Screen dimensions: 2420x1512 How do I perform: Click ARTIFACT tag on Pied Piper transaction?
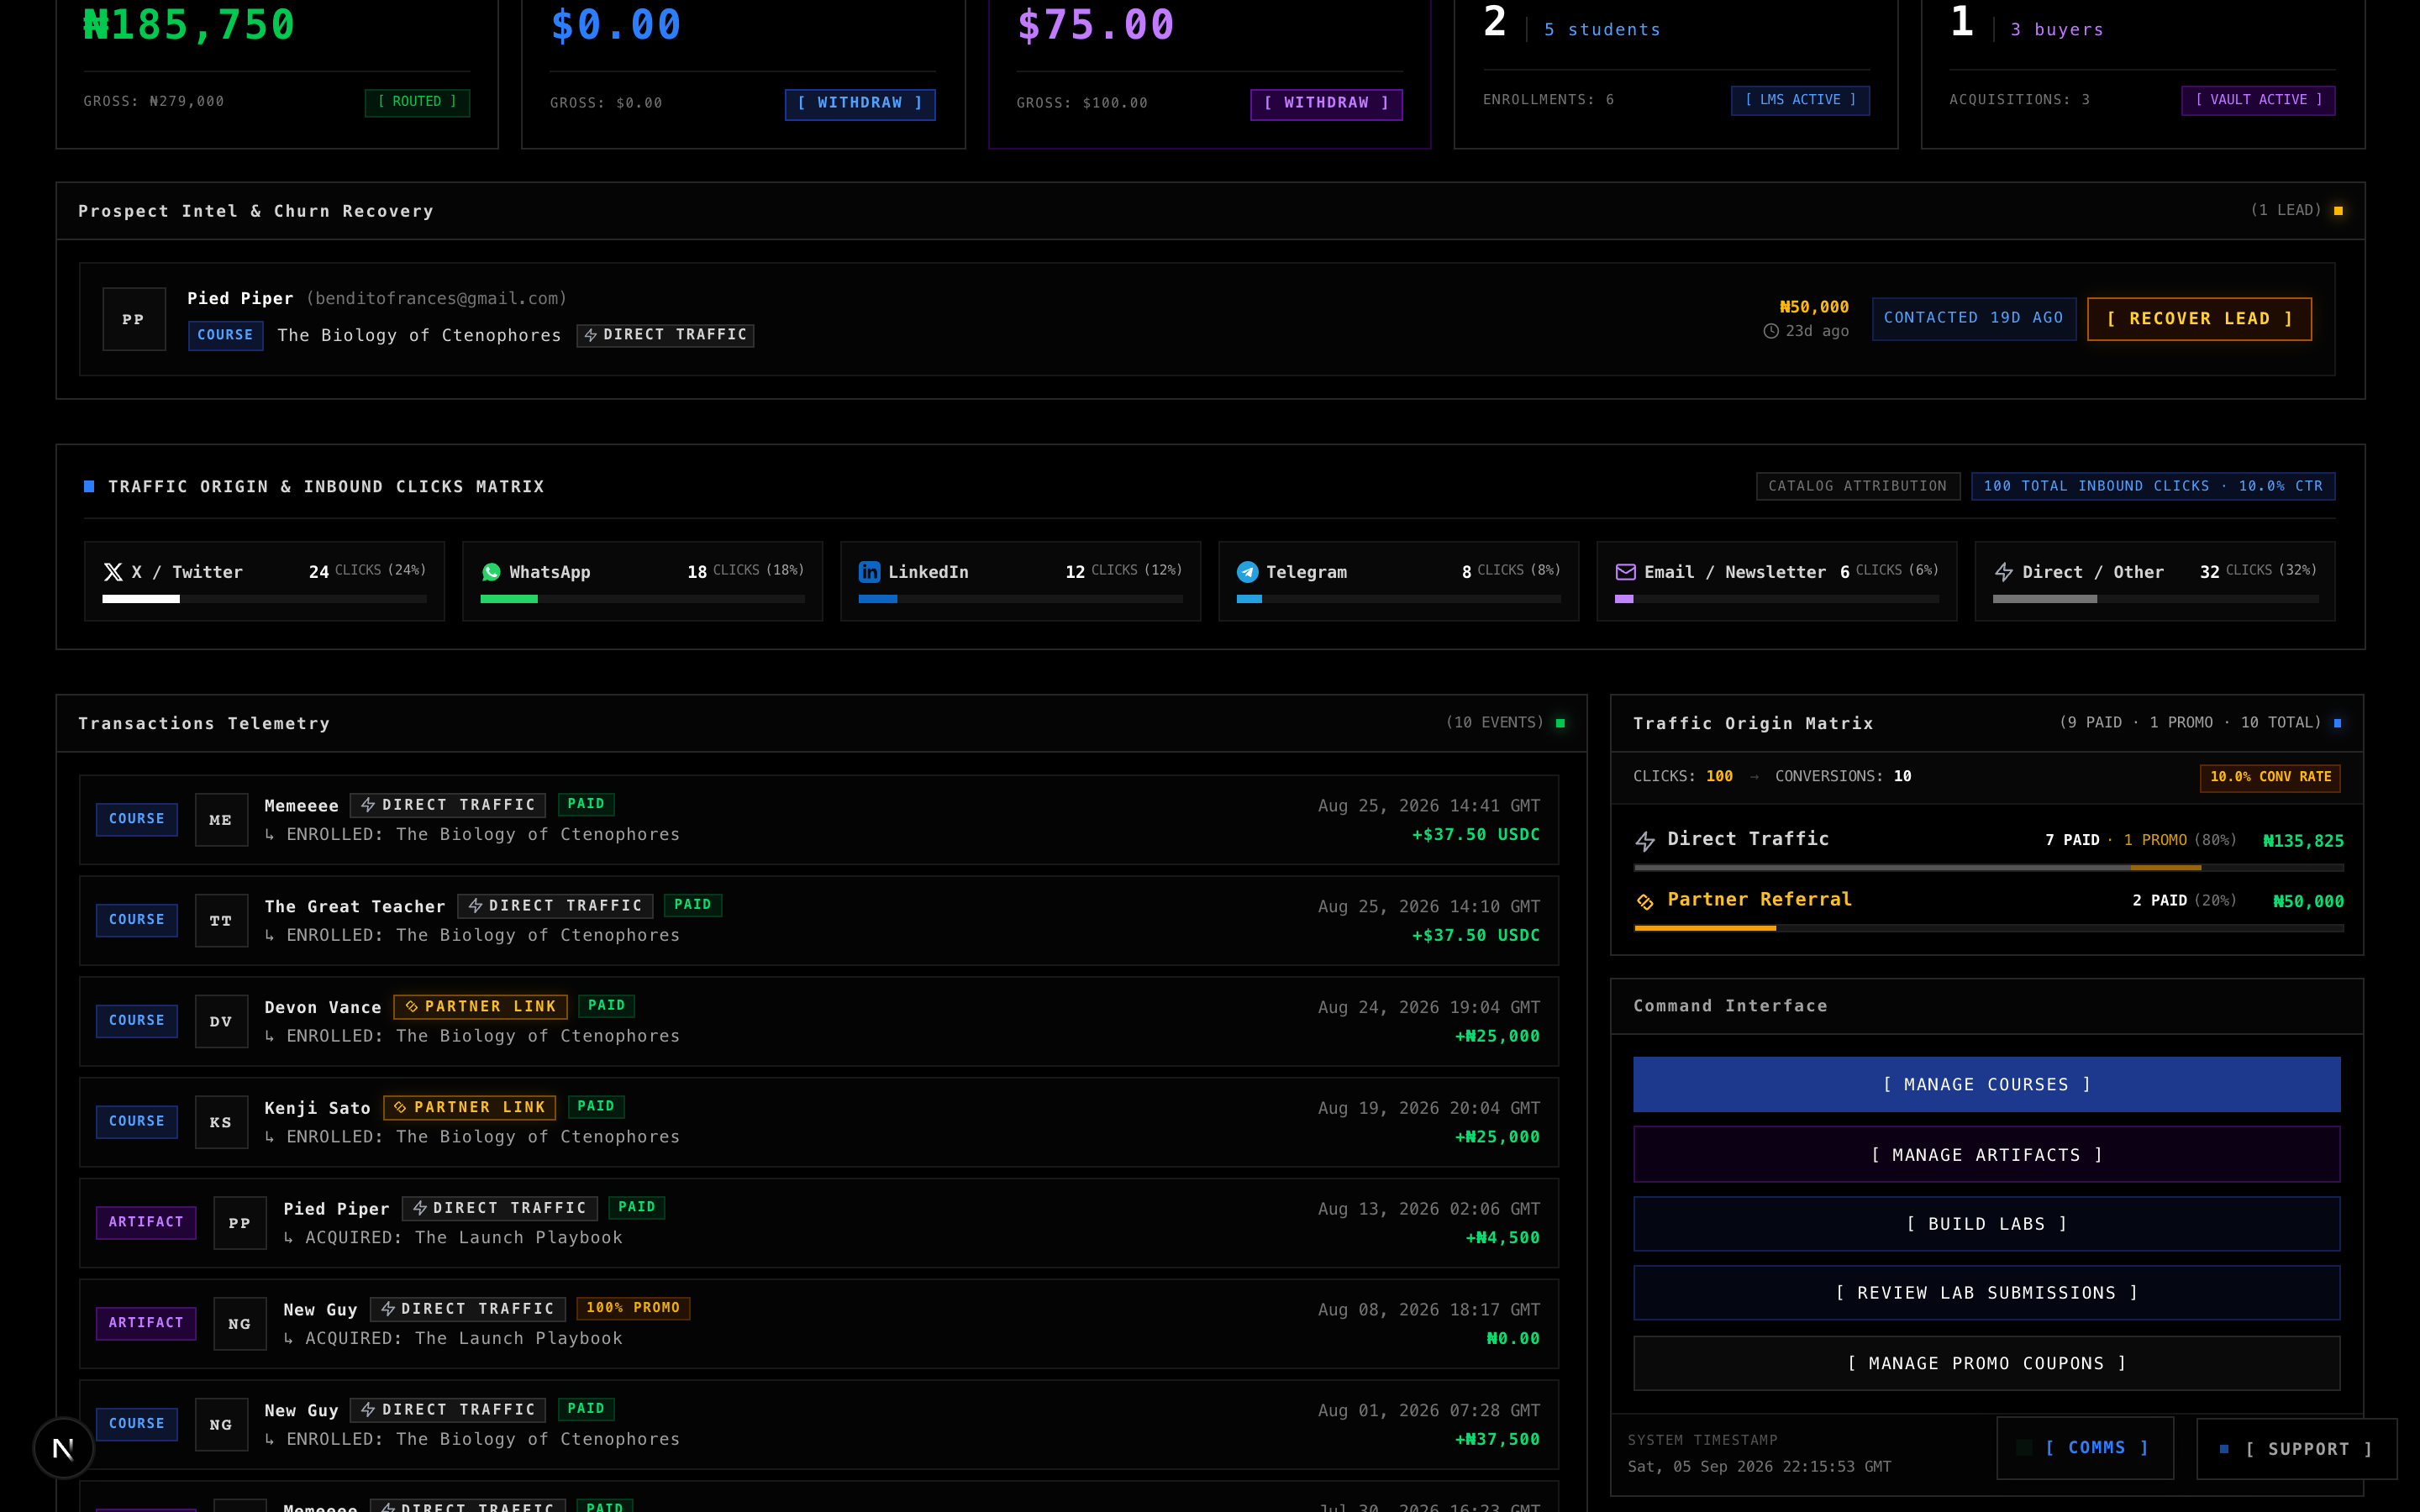pyautogui.click(x=146, y=1222)
